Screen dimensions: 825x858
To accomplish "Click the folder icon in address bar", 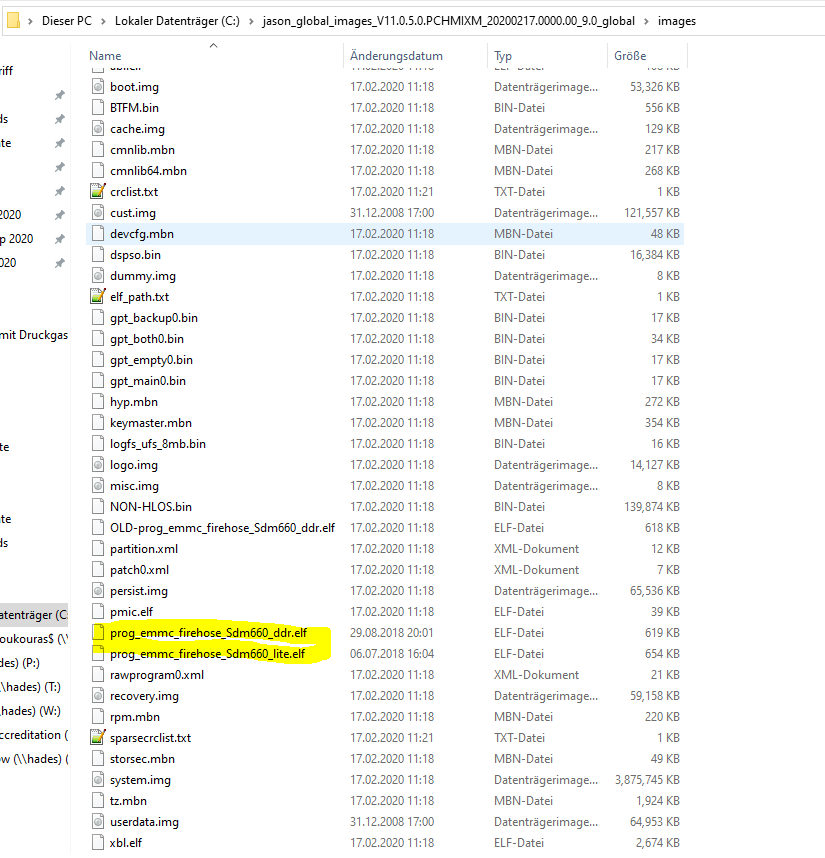I will [x=13, y=20].
